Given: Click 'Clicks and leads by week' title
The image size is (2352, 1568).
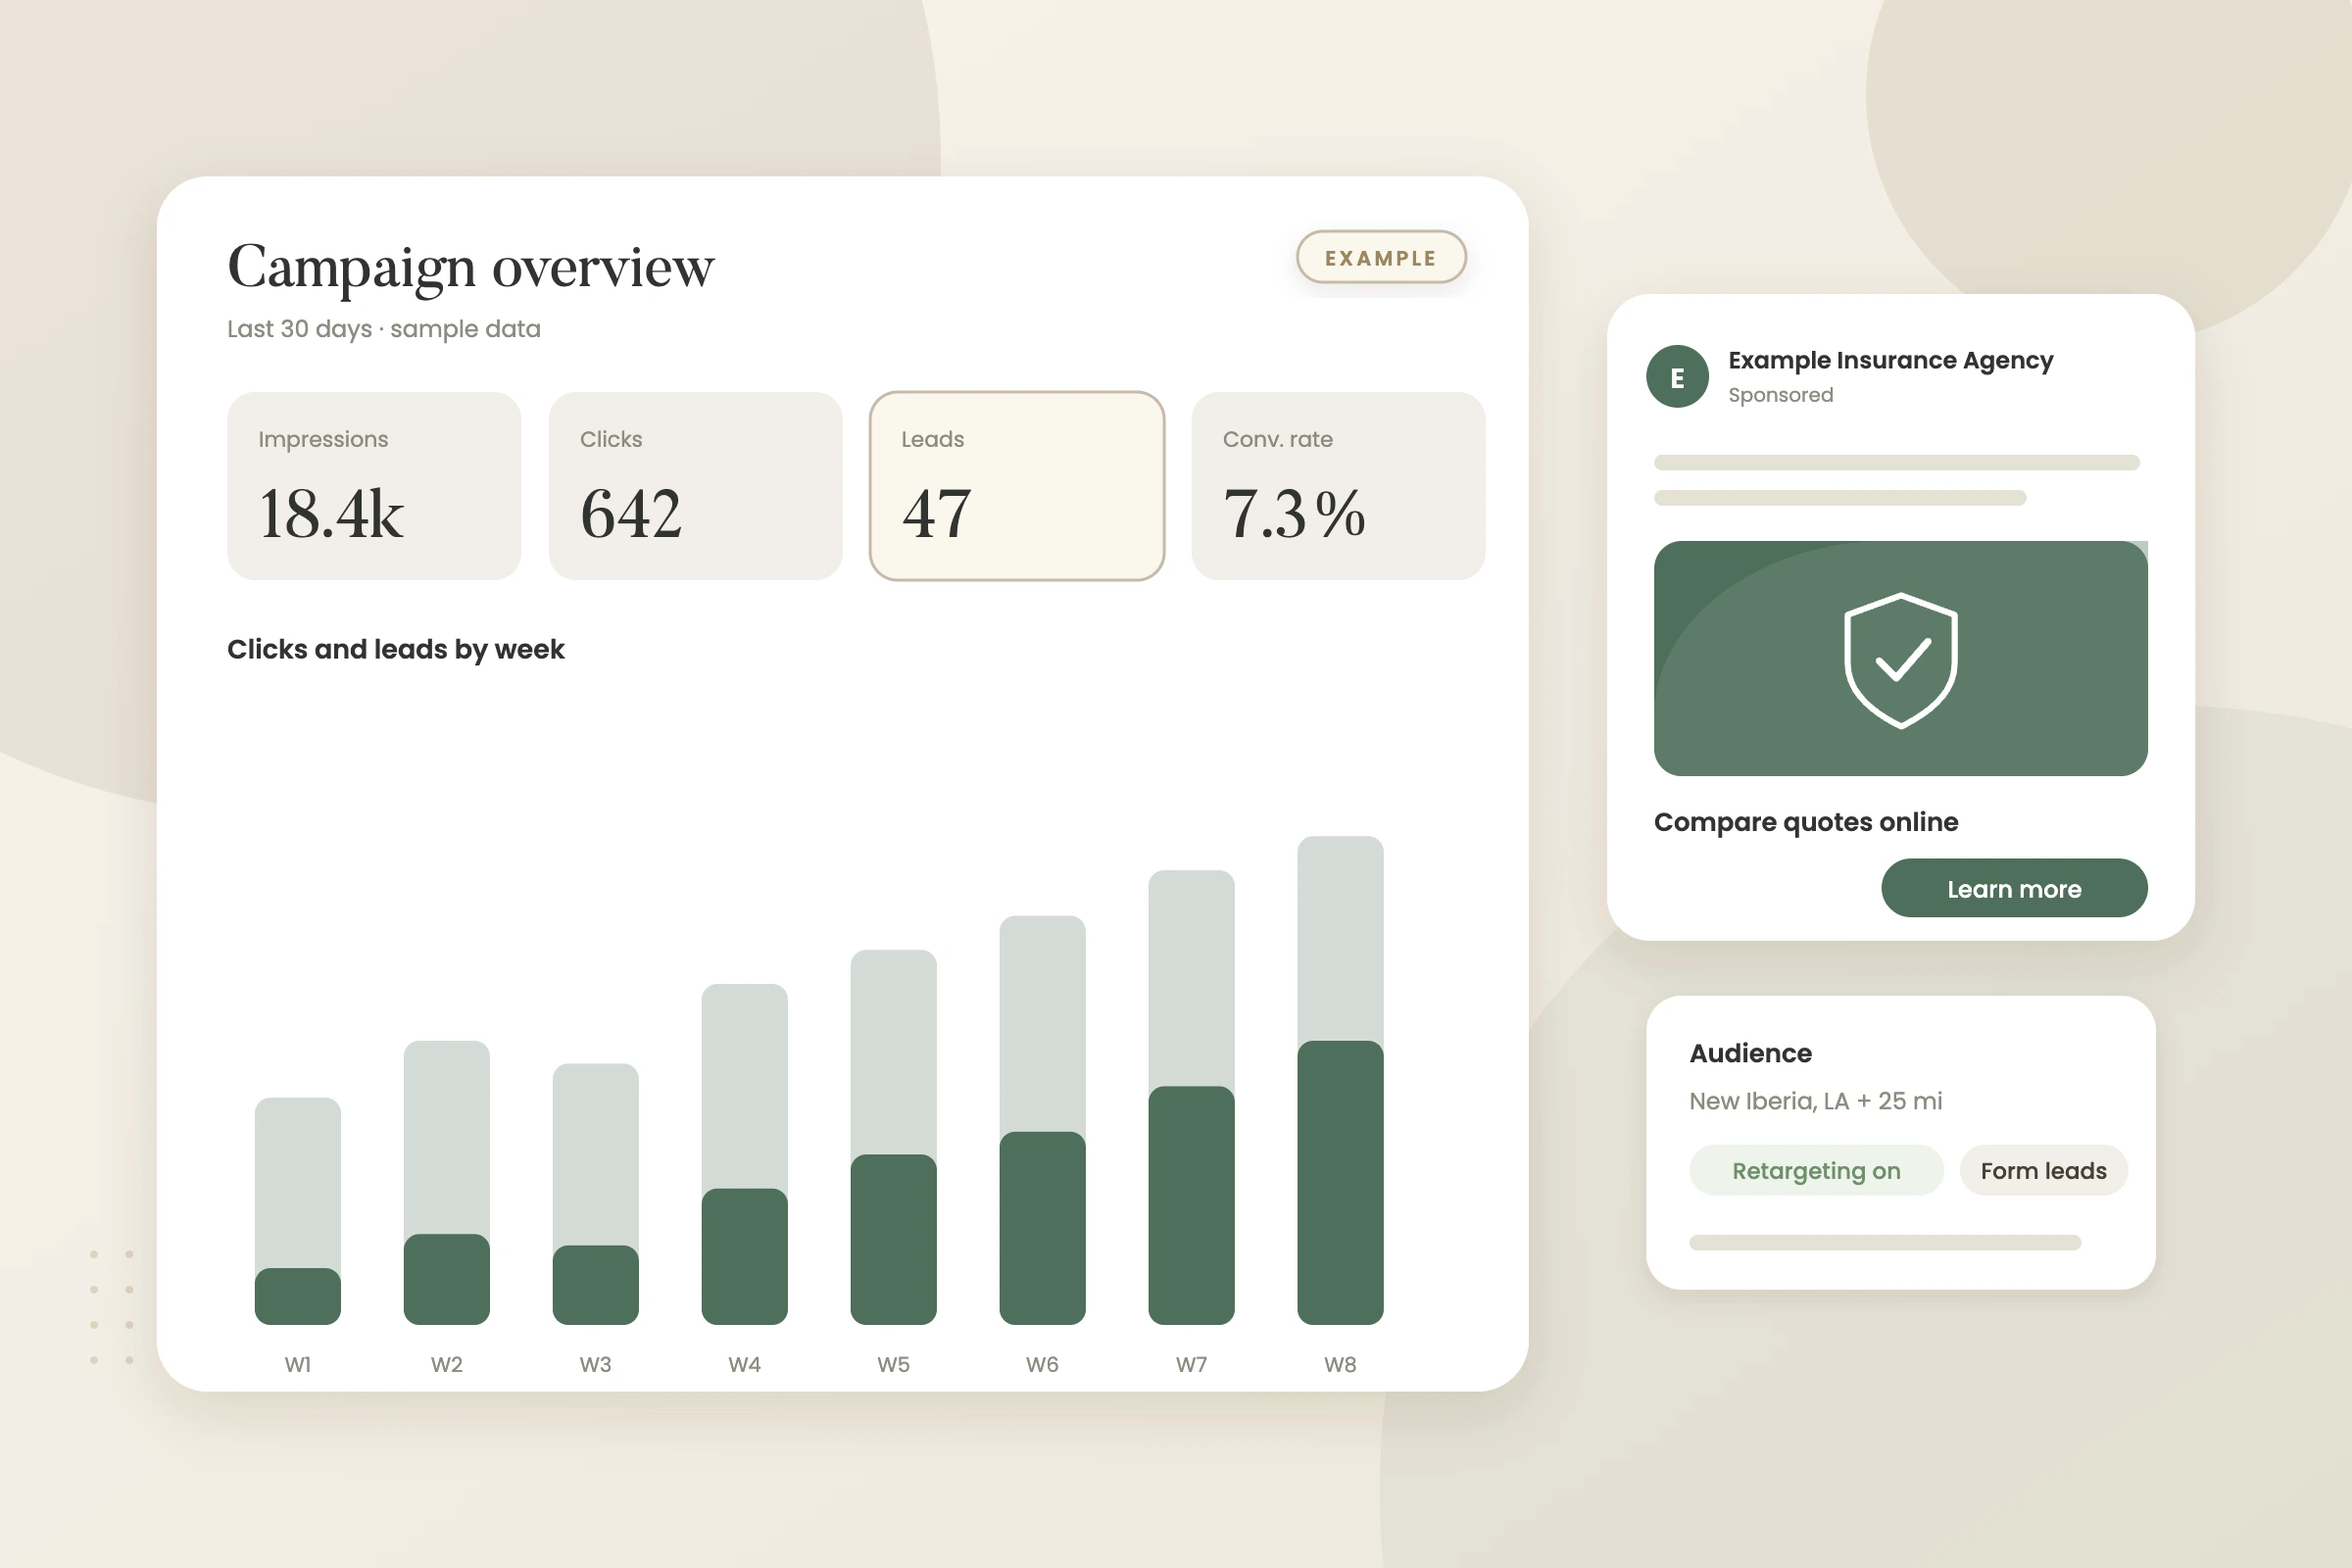Looking at the screenshot, I should tap(396, 649).
